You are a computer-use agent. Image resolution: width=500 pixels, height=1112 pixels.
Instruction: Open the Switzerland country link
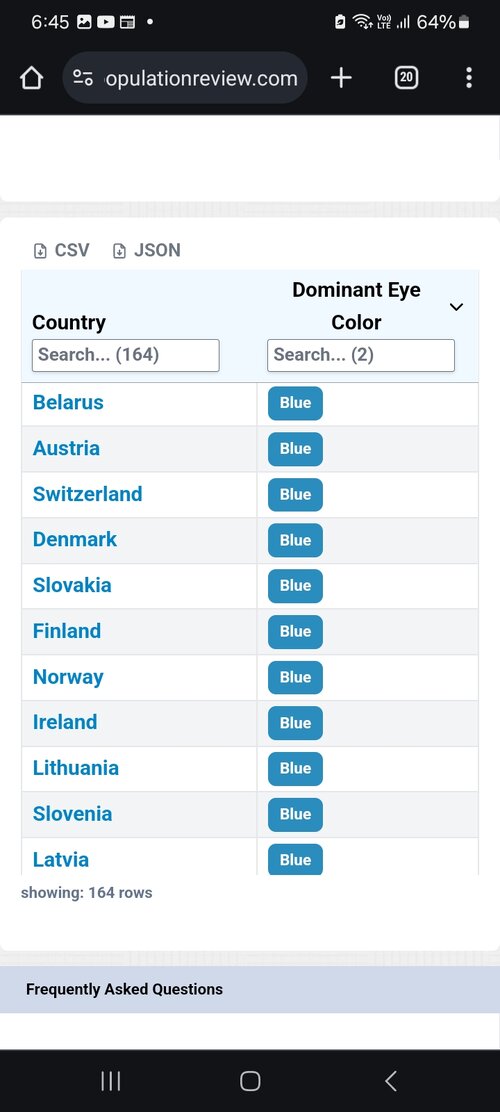(87, 494)
